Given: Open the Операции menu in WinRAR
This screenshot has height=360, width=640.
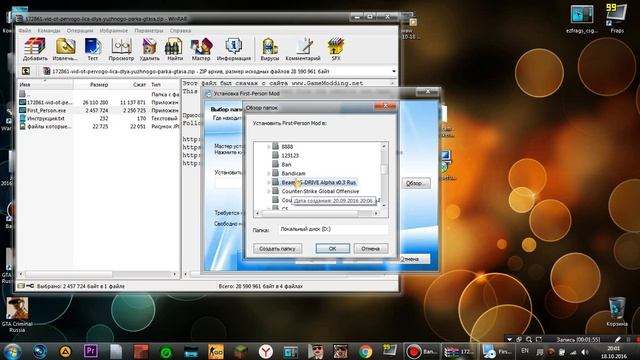Looking at the screenshot, I should point(80,31).
